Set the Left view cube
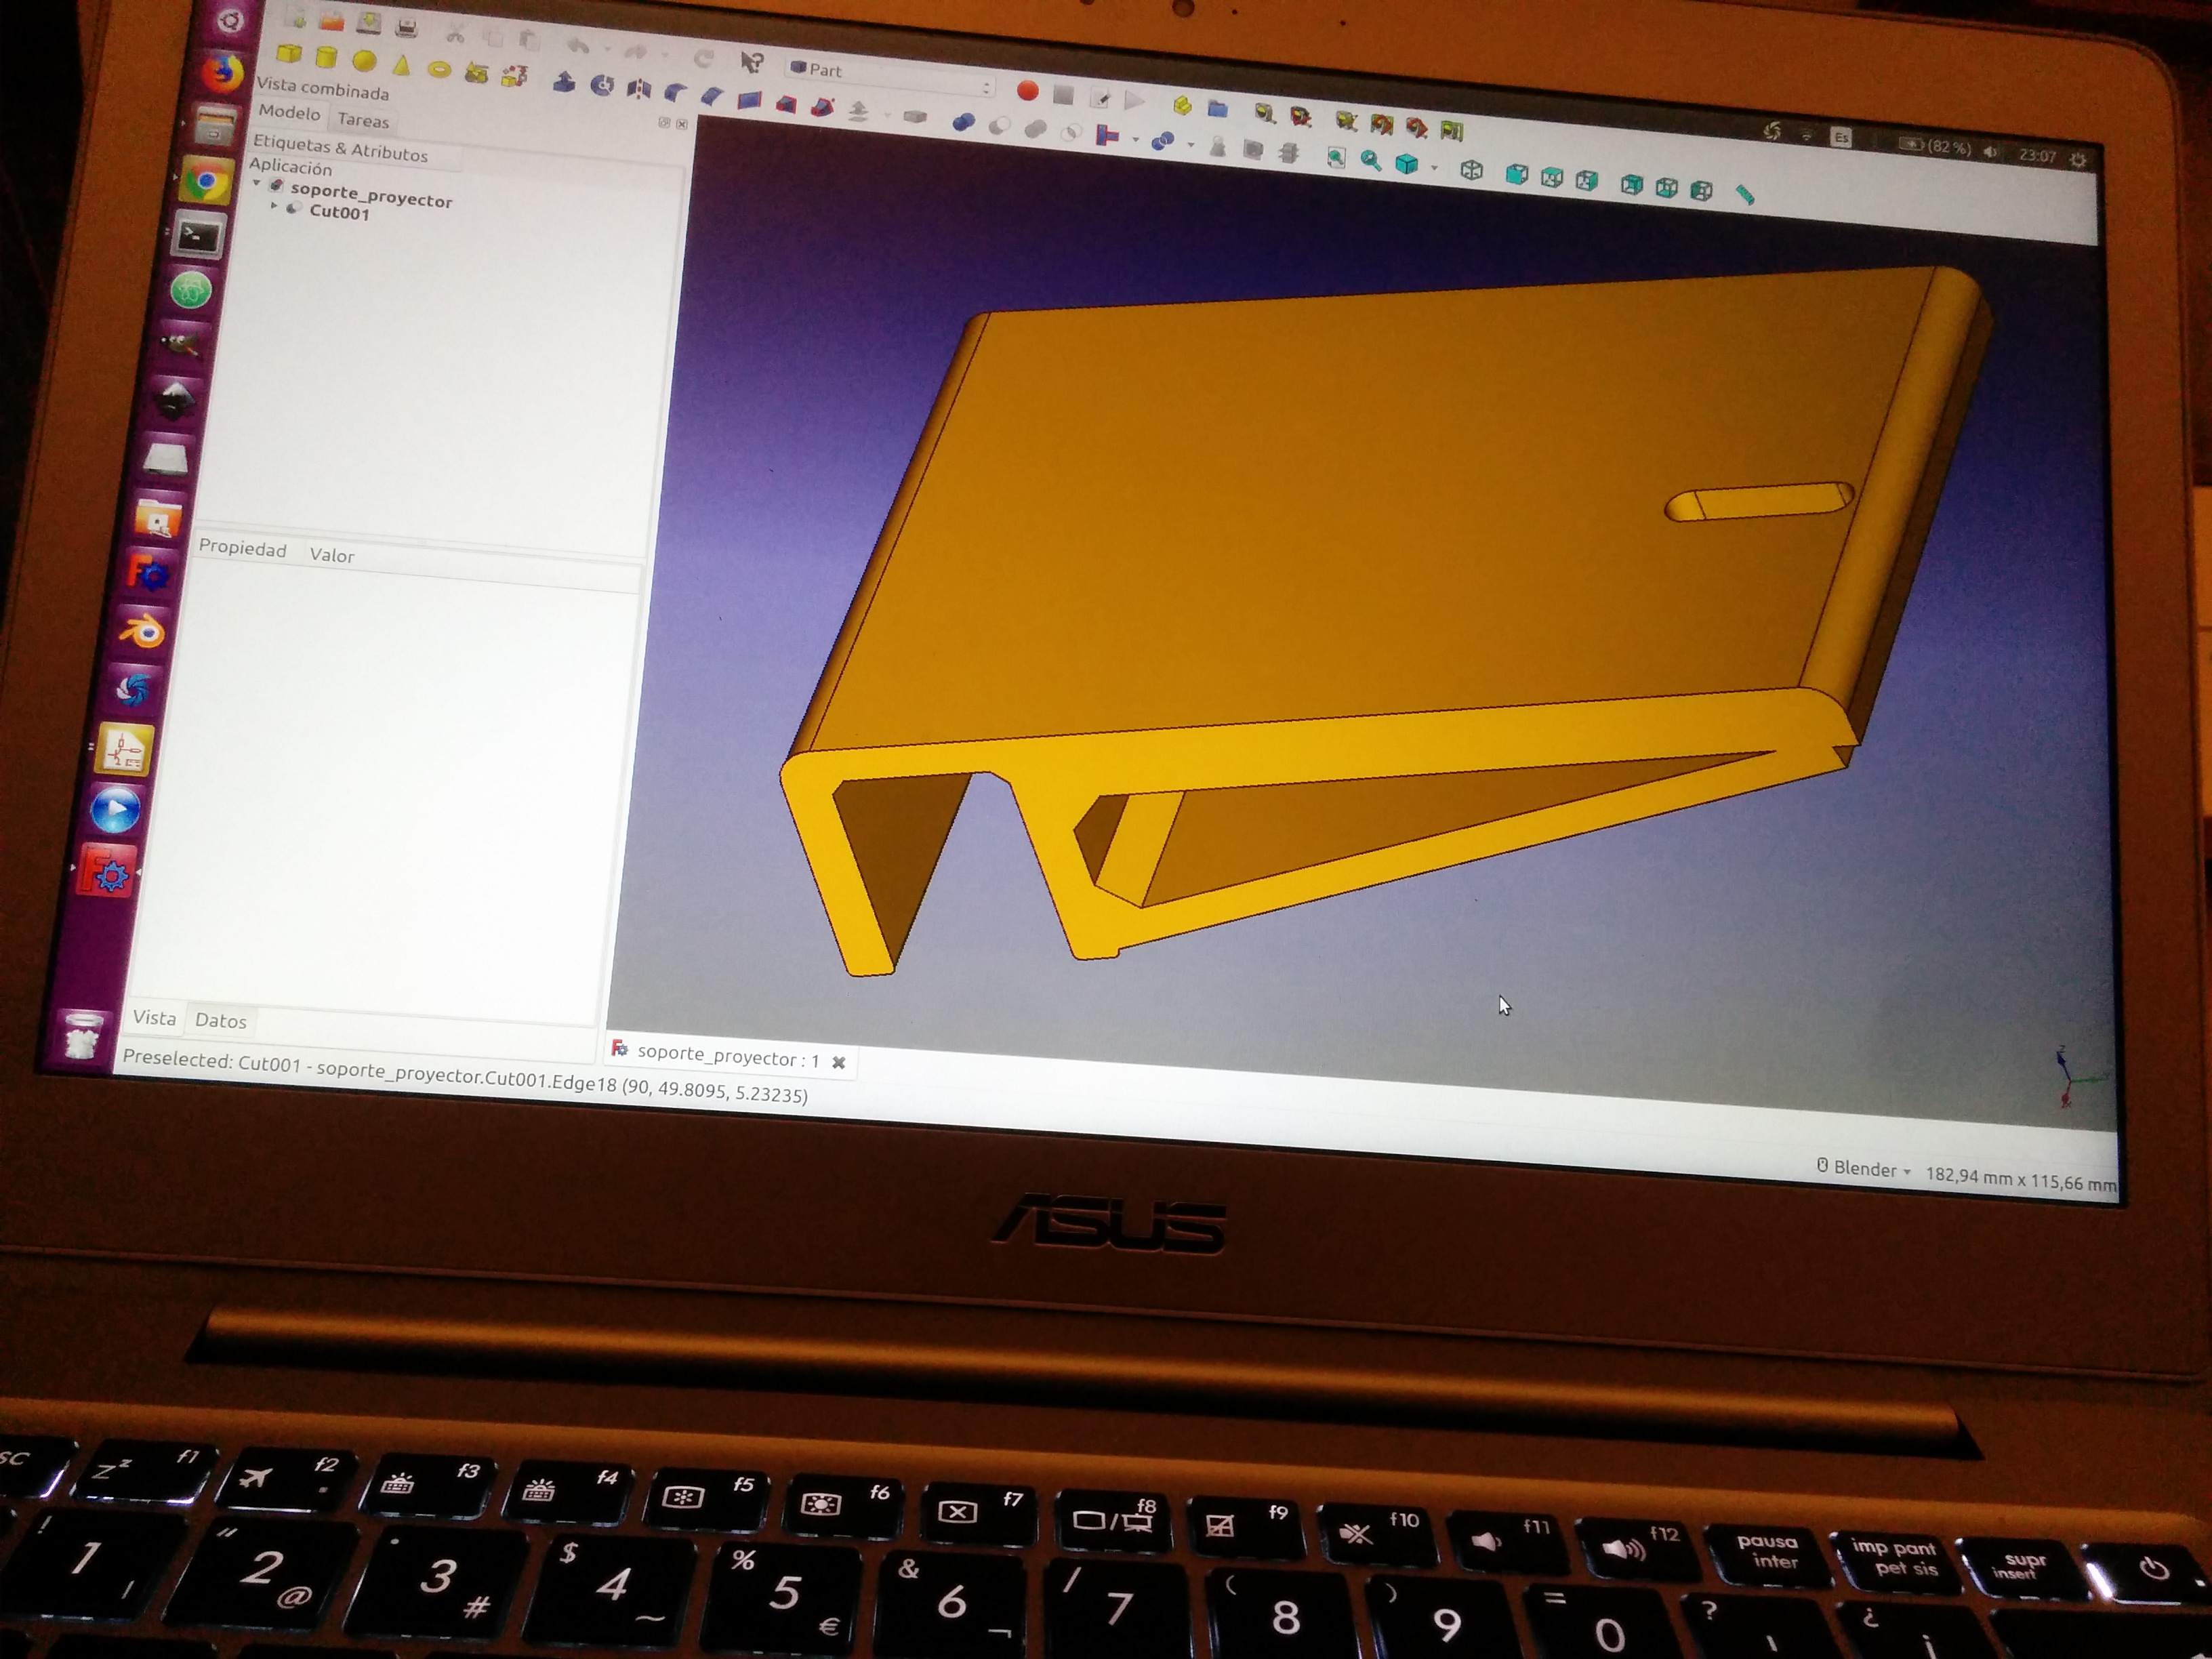Viewport: 2212px width, 1659px height. pyautogui.click(x=1702, y=191)
